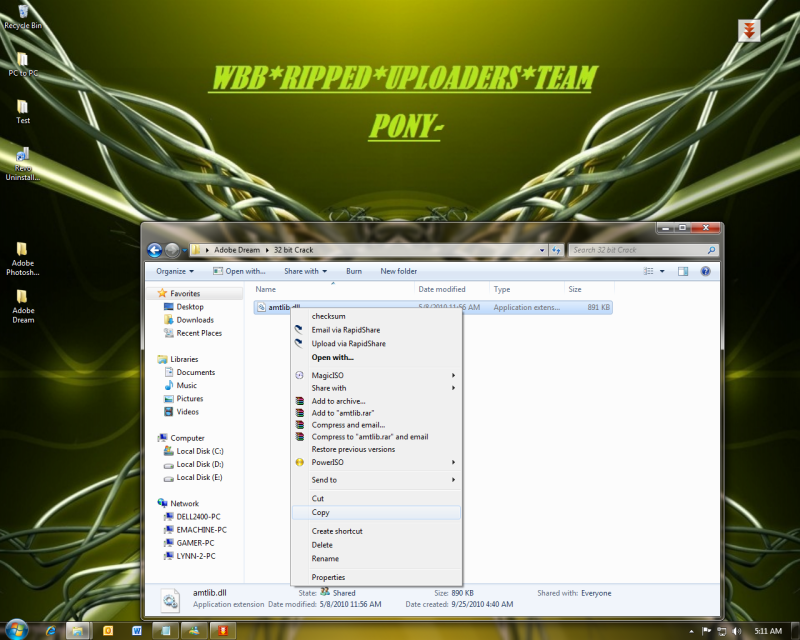Select Email via RapidShare
Viewport: 800px width, 640px height.
376,330
